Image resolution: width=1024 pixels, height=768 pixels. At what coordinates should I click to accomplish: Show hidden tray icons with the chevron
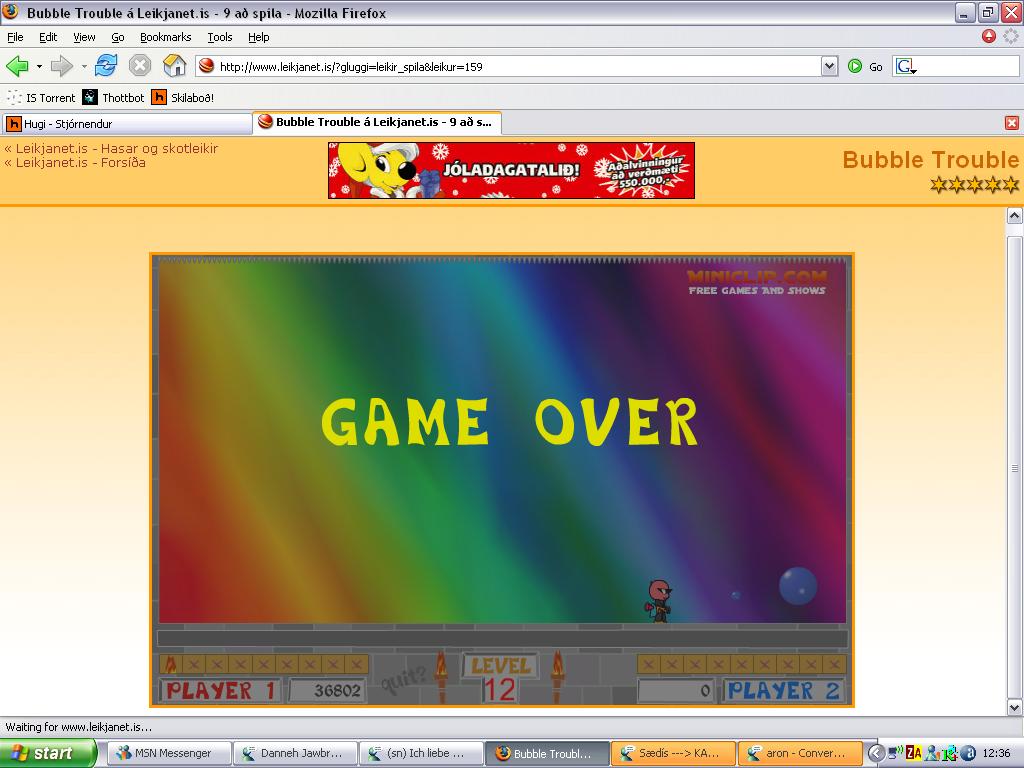coord(876,753)
